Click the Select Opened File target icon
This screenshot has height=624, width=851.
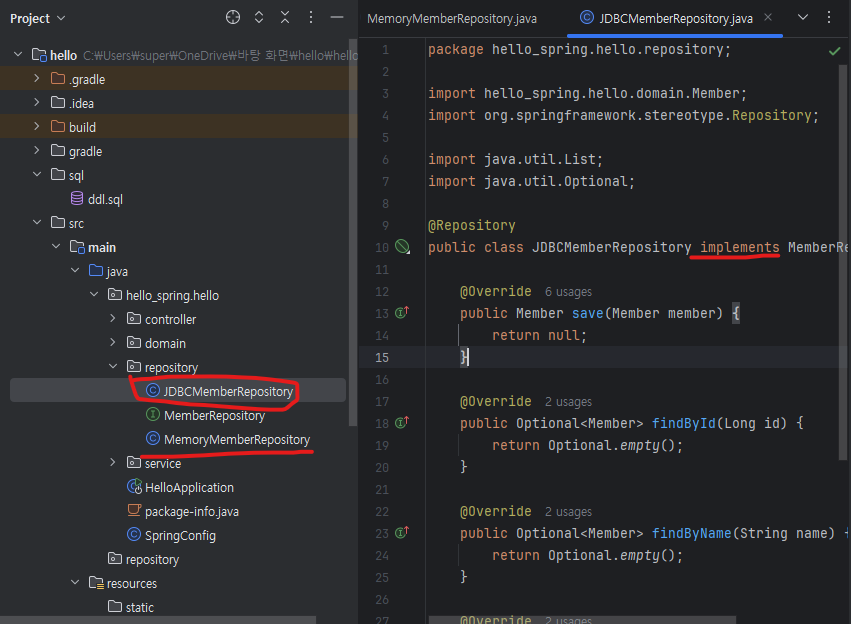pyautogui.click(x=233, y=18)
